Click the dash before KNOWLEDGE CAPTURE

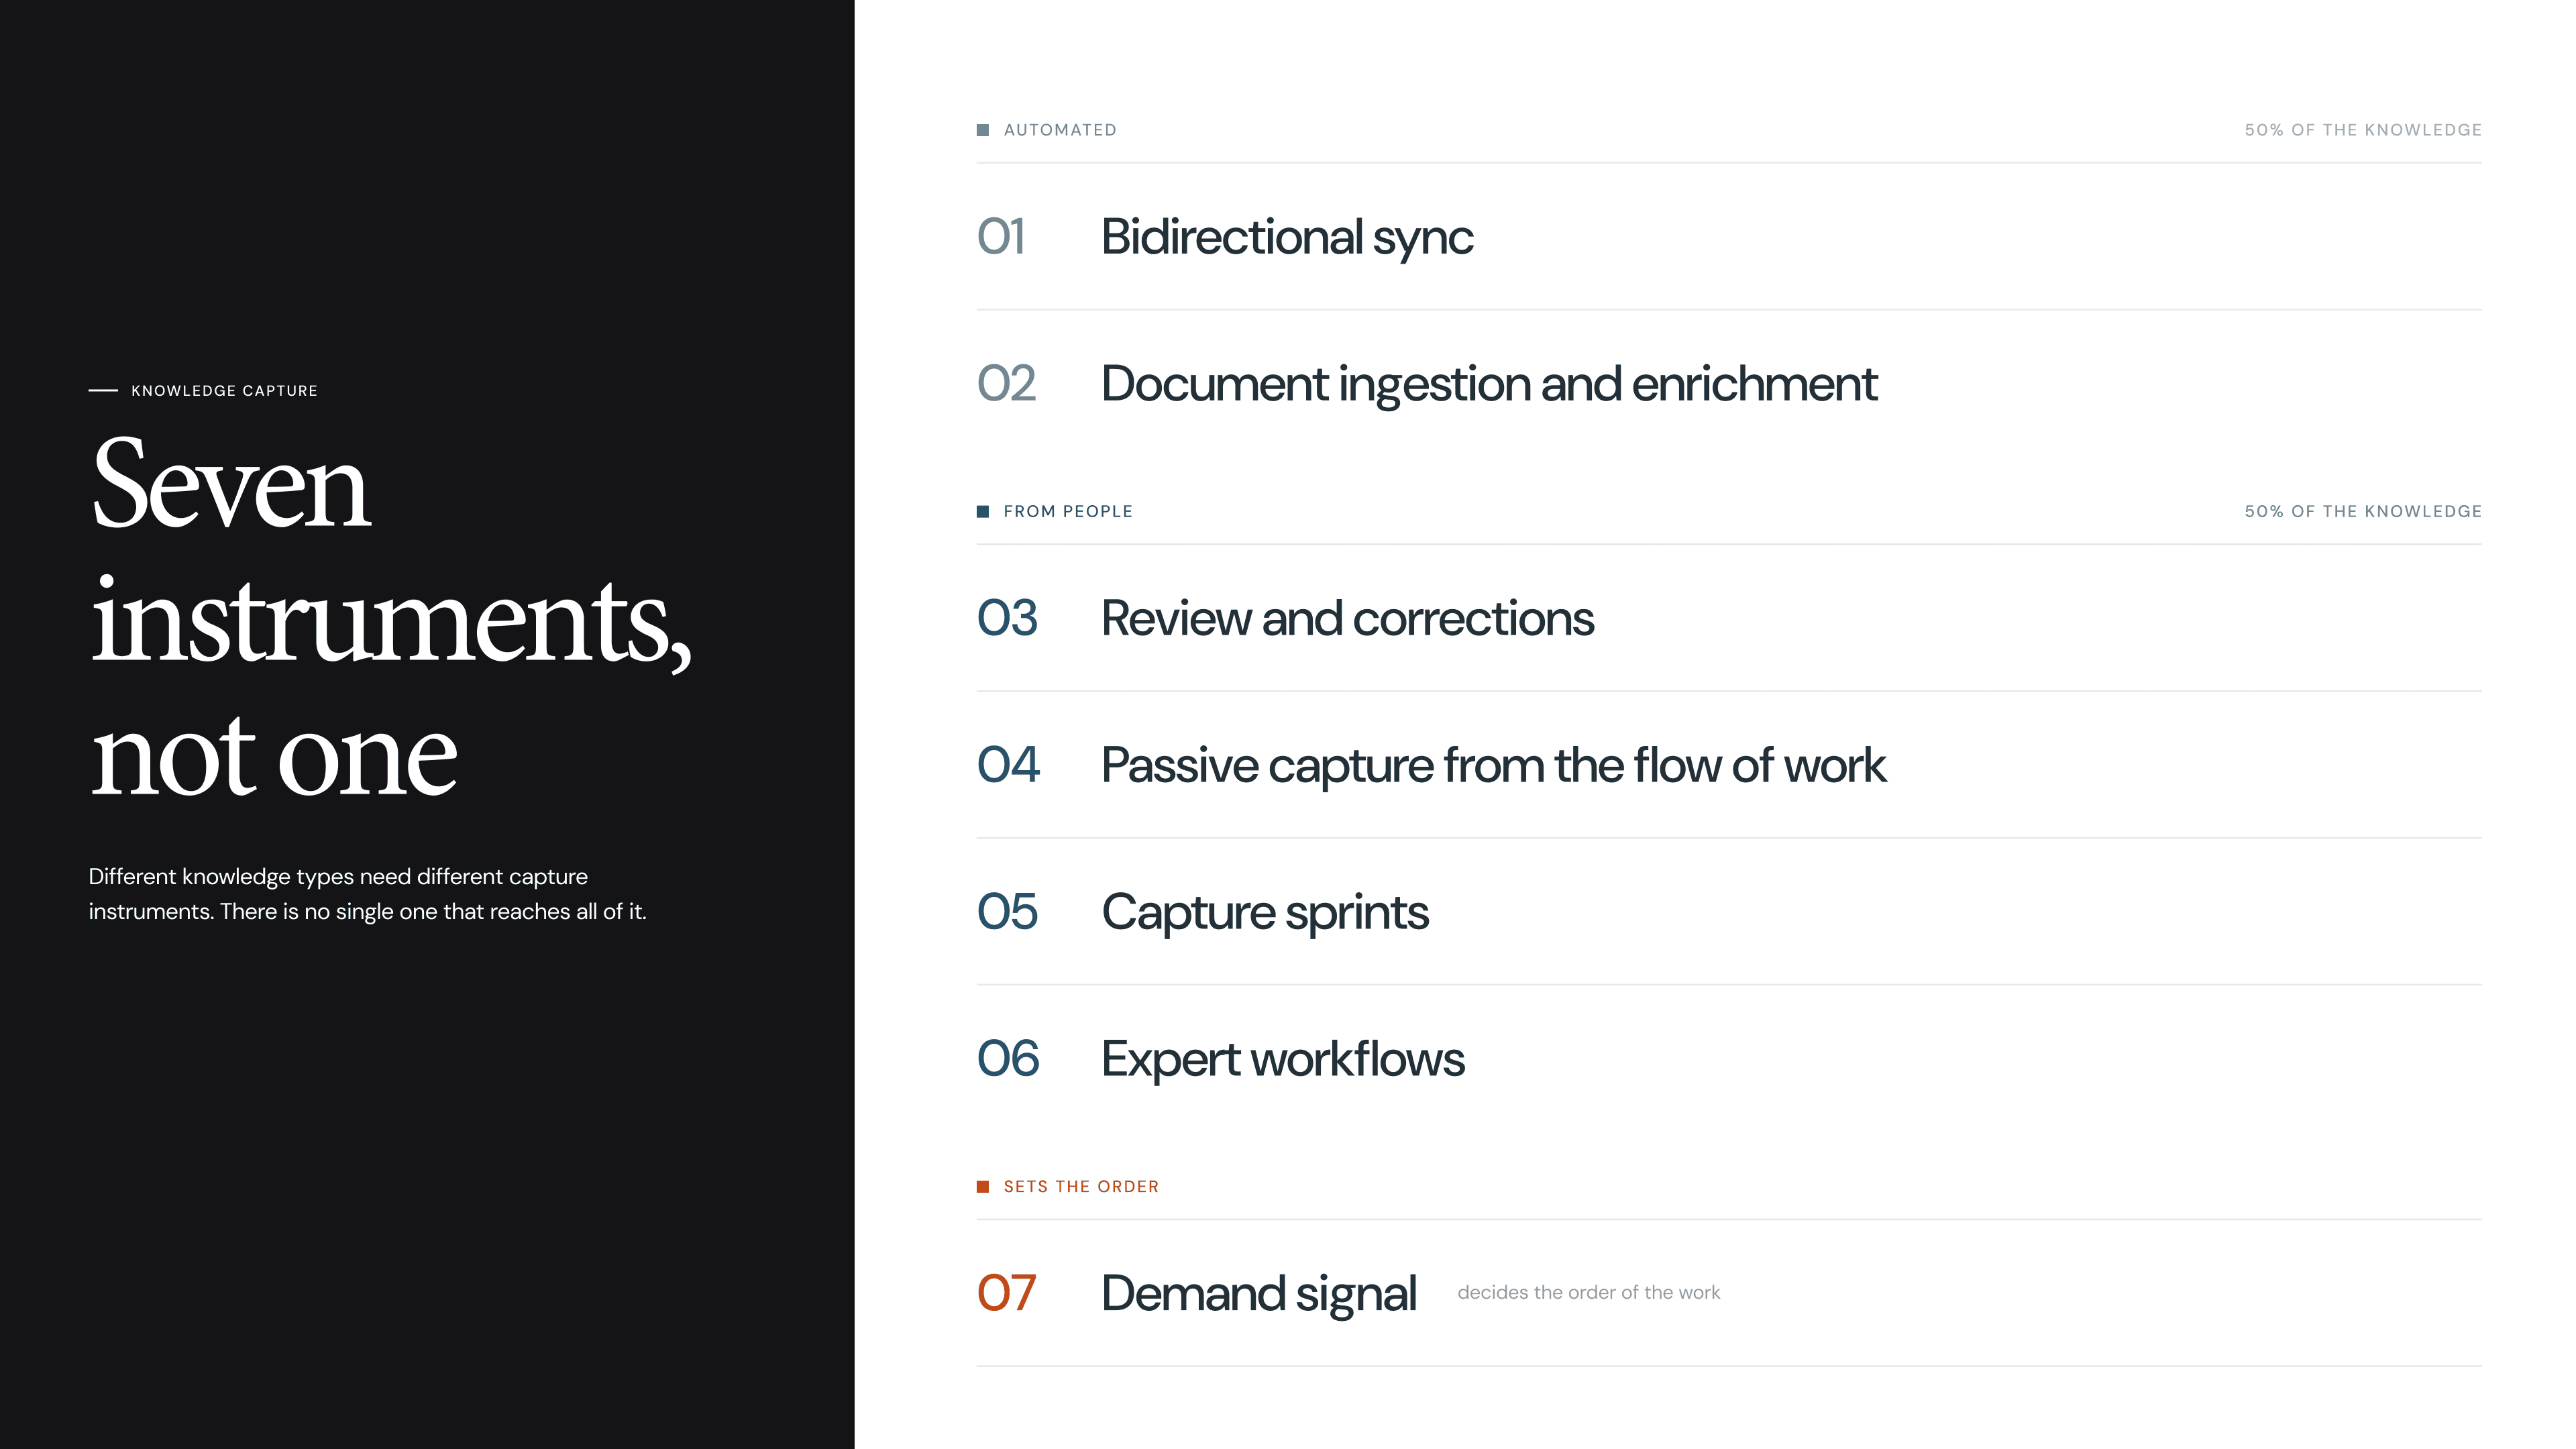tap(103, 390)
